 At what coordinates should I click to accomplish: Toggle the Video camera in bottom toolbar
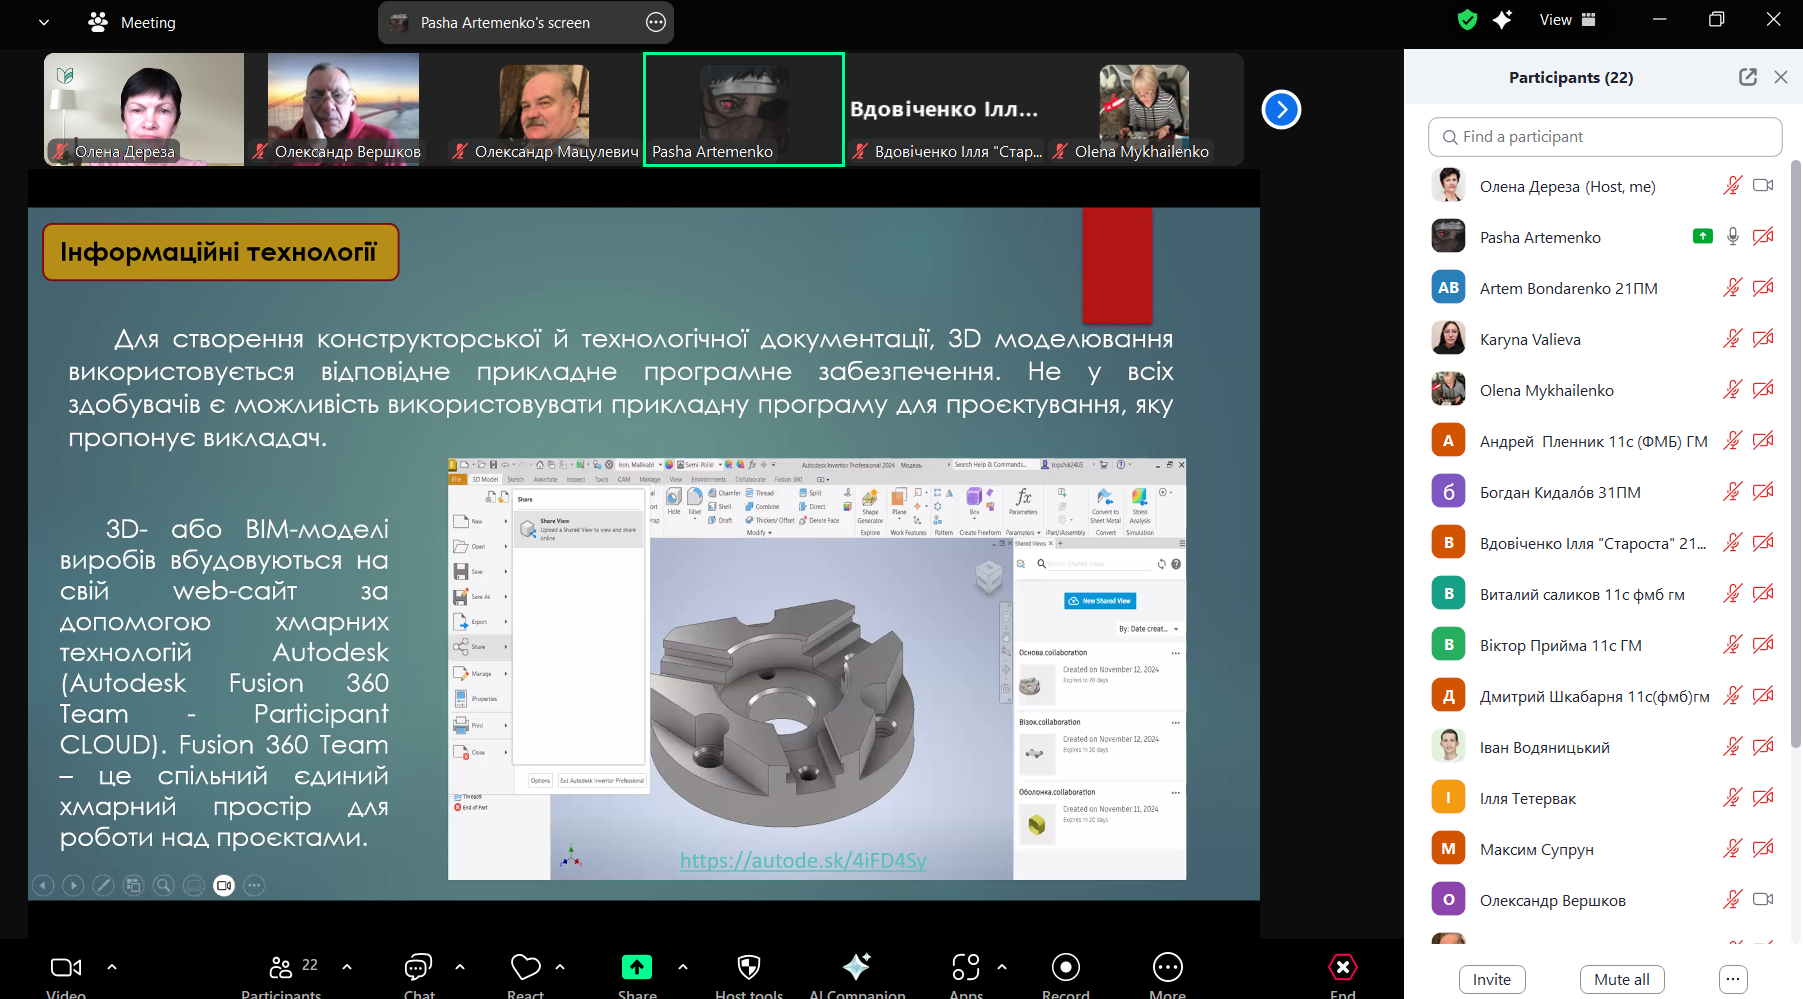(66, 967)
